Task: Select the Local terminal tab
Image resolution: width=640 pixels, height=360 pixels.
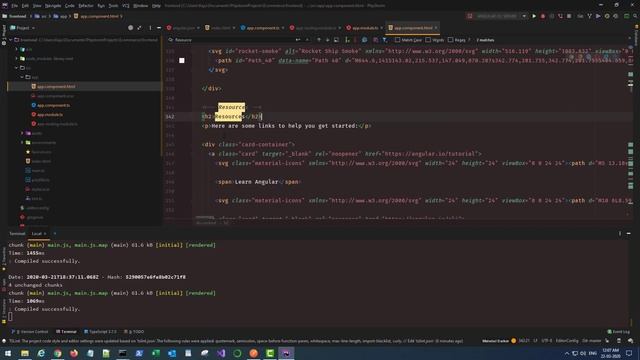Action: 37,234
